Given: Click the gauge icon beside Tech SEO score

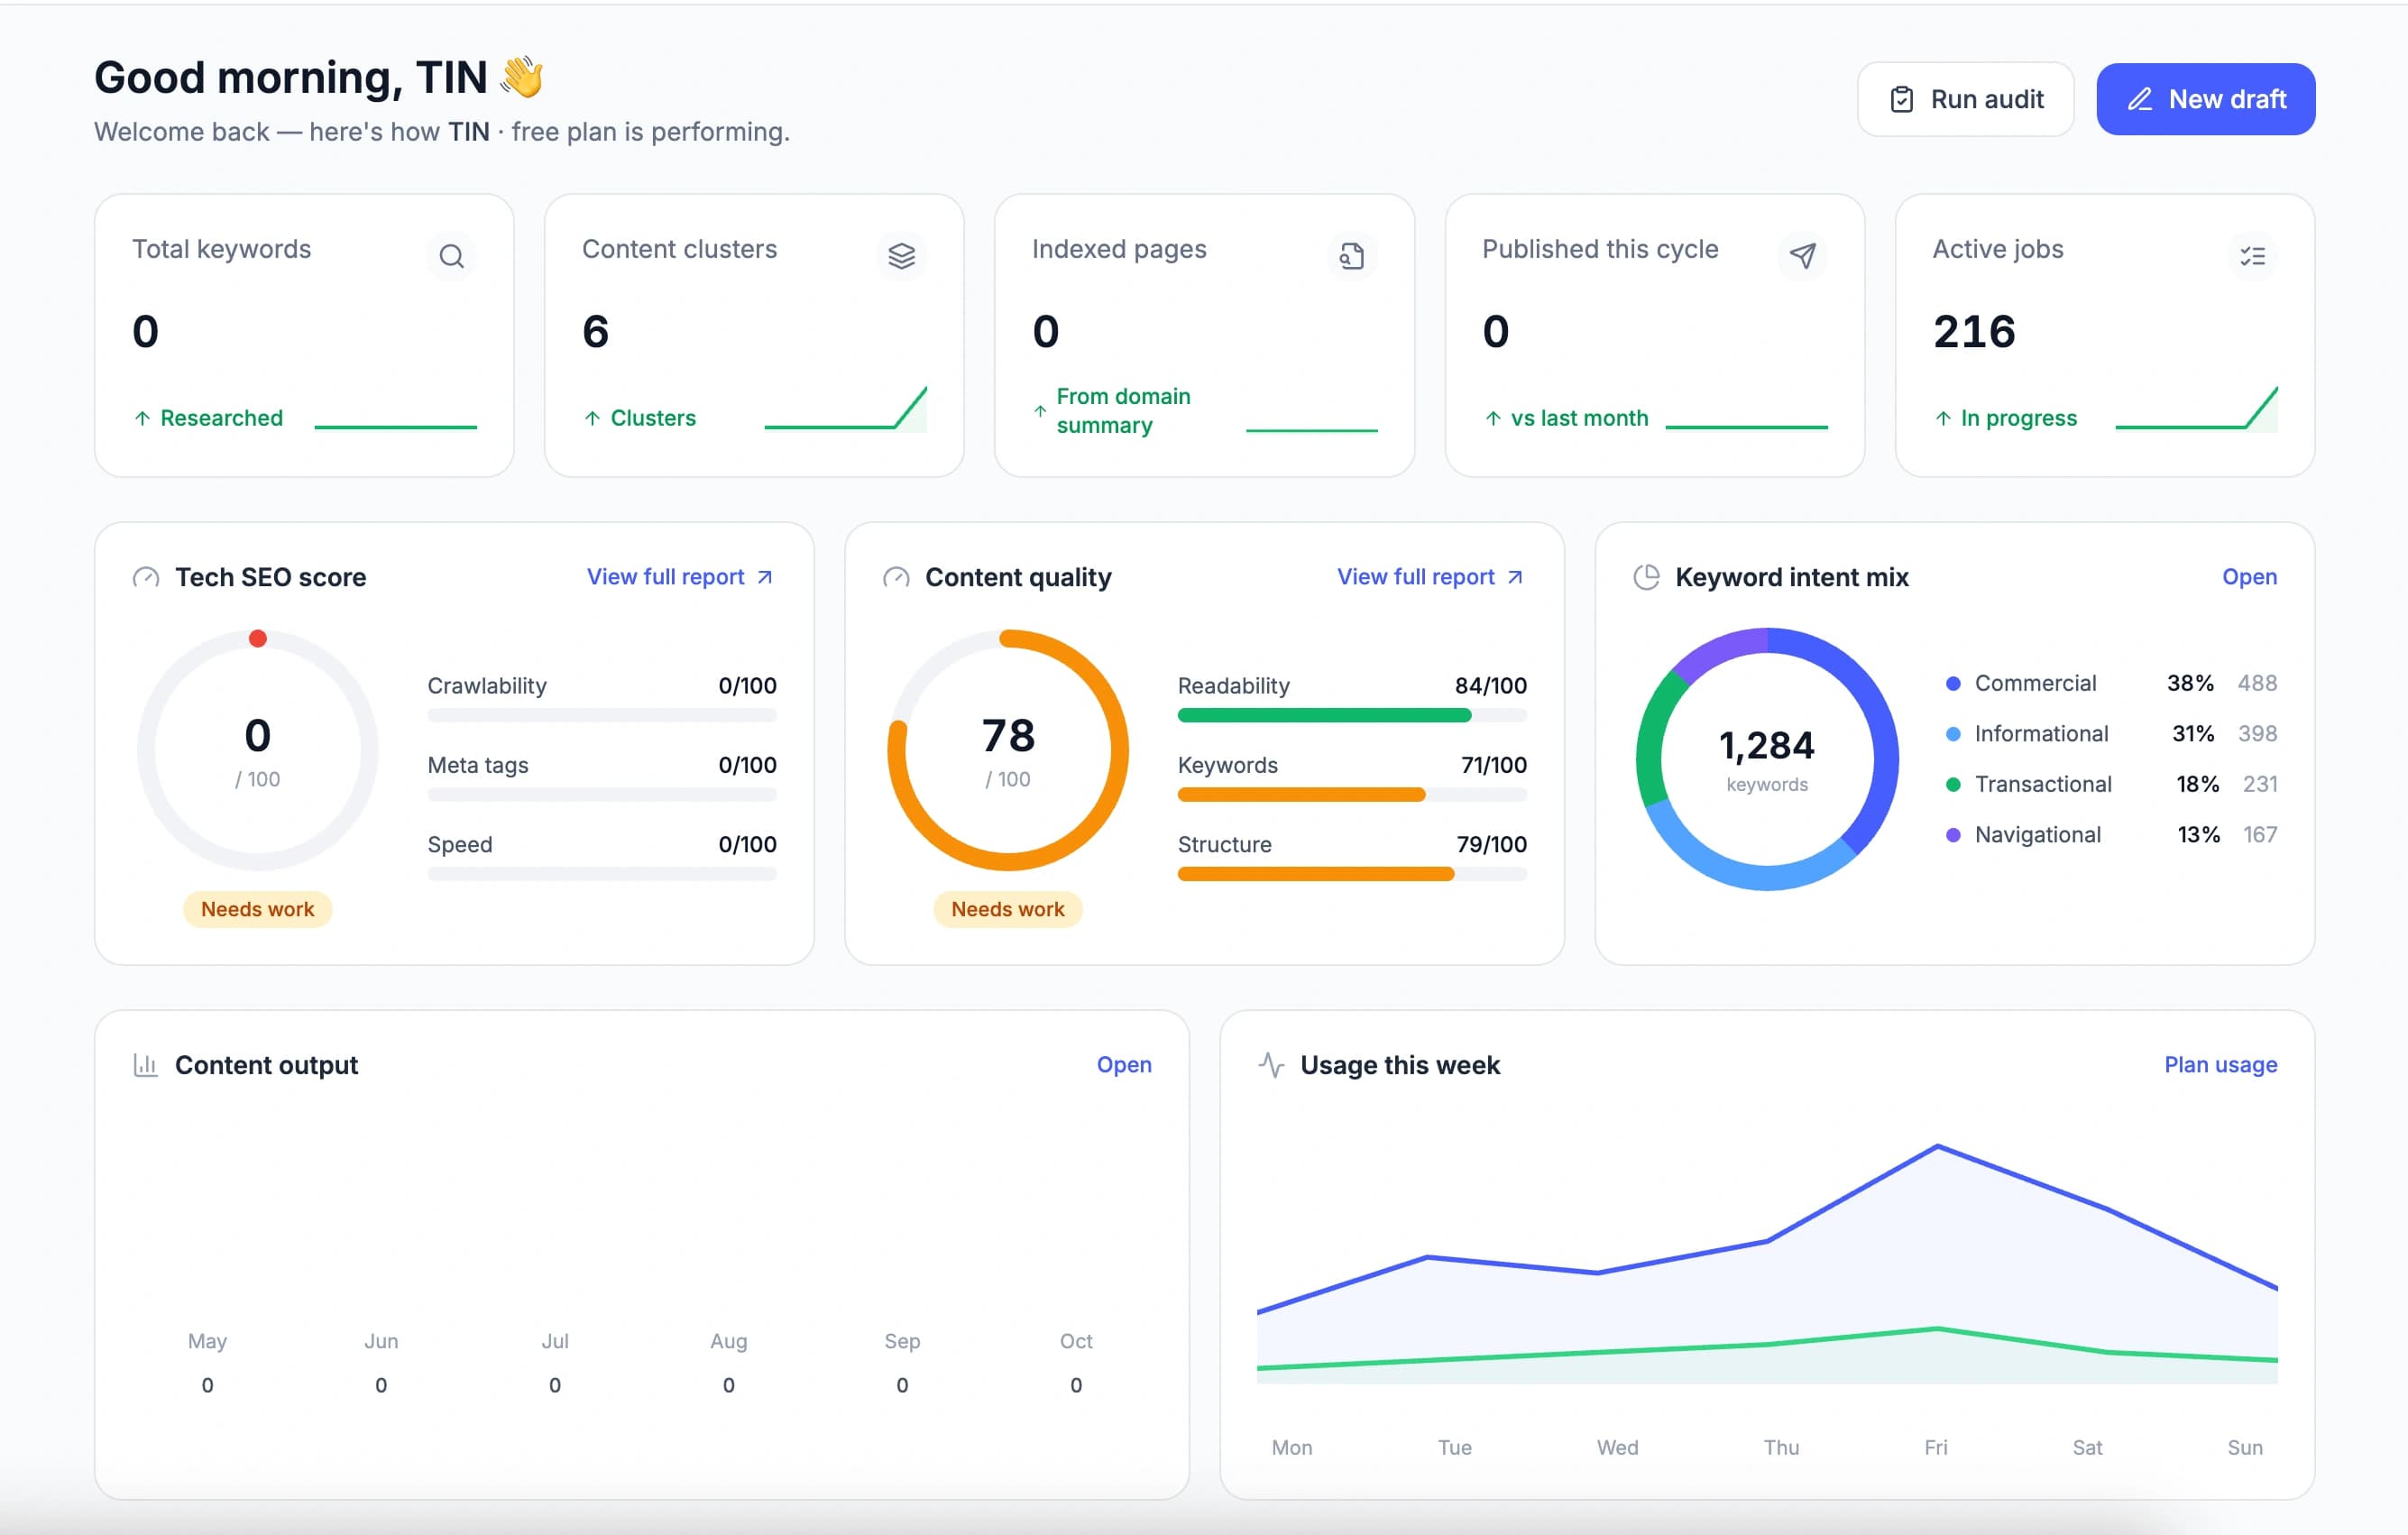Looking at the screenshot, I should click(146, 577).
